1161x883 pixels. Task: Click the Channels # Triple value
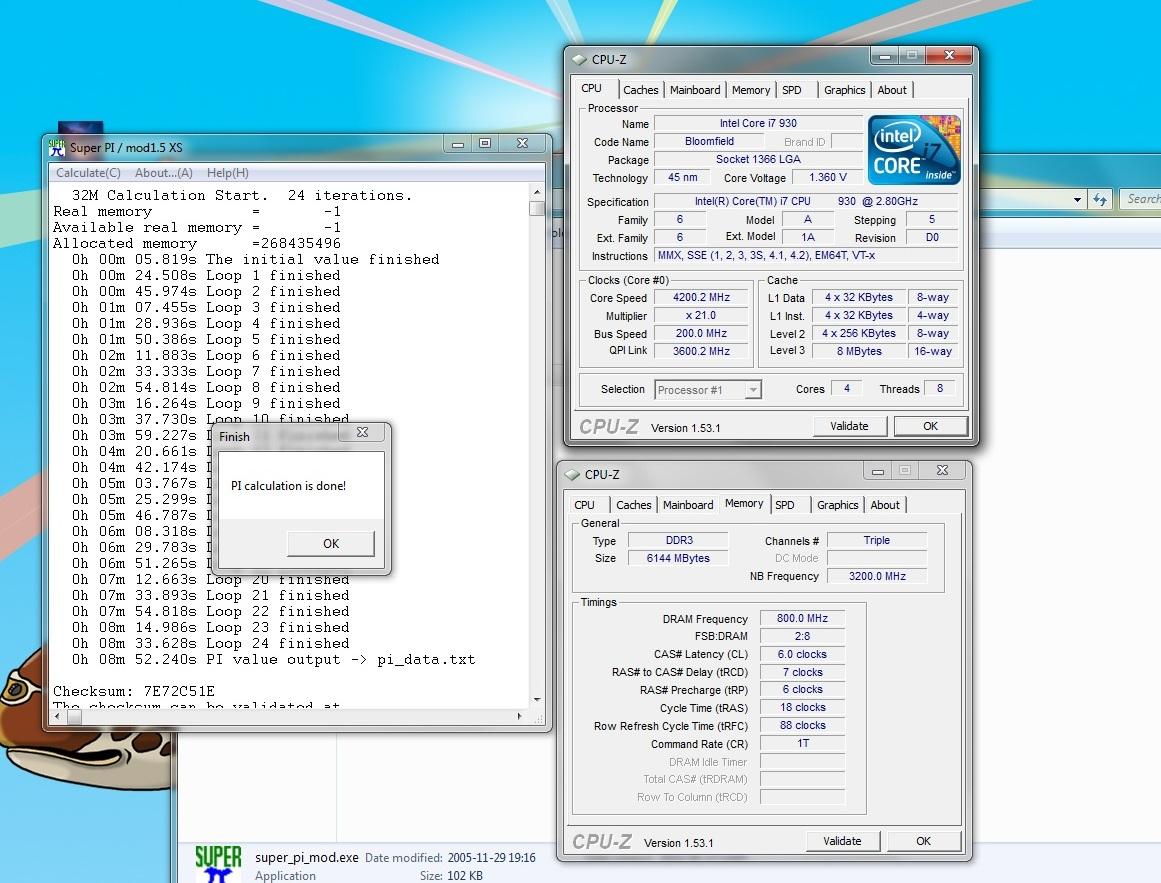click(877, 540)
